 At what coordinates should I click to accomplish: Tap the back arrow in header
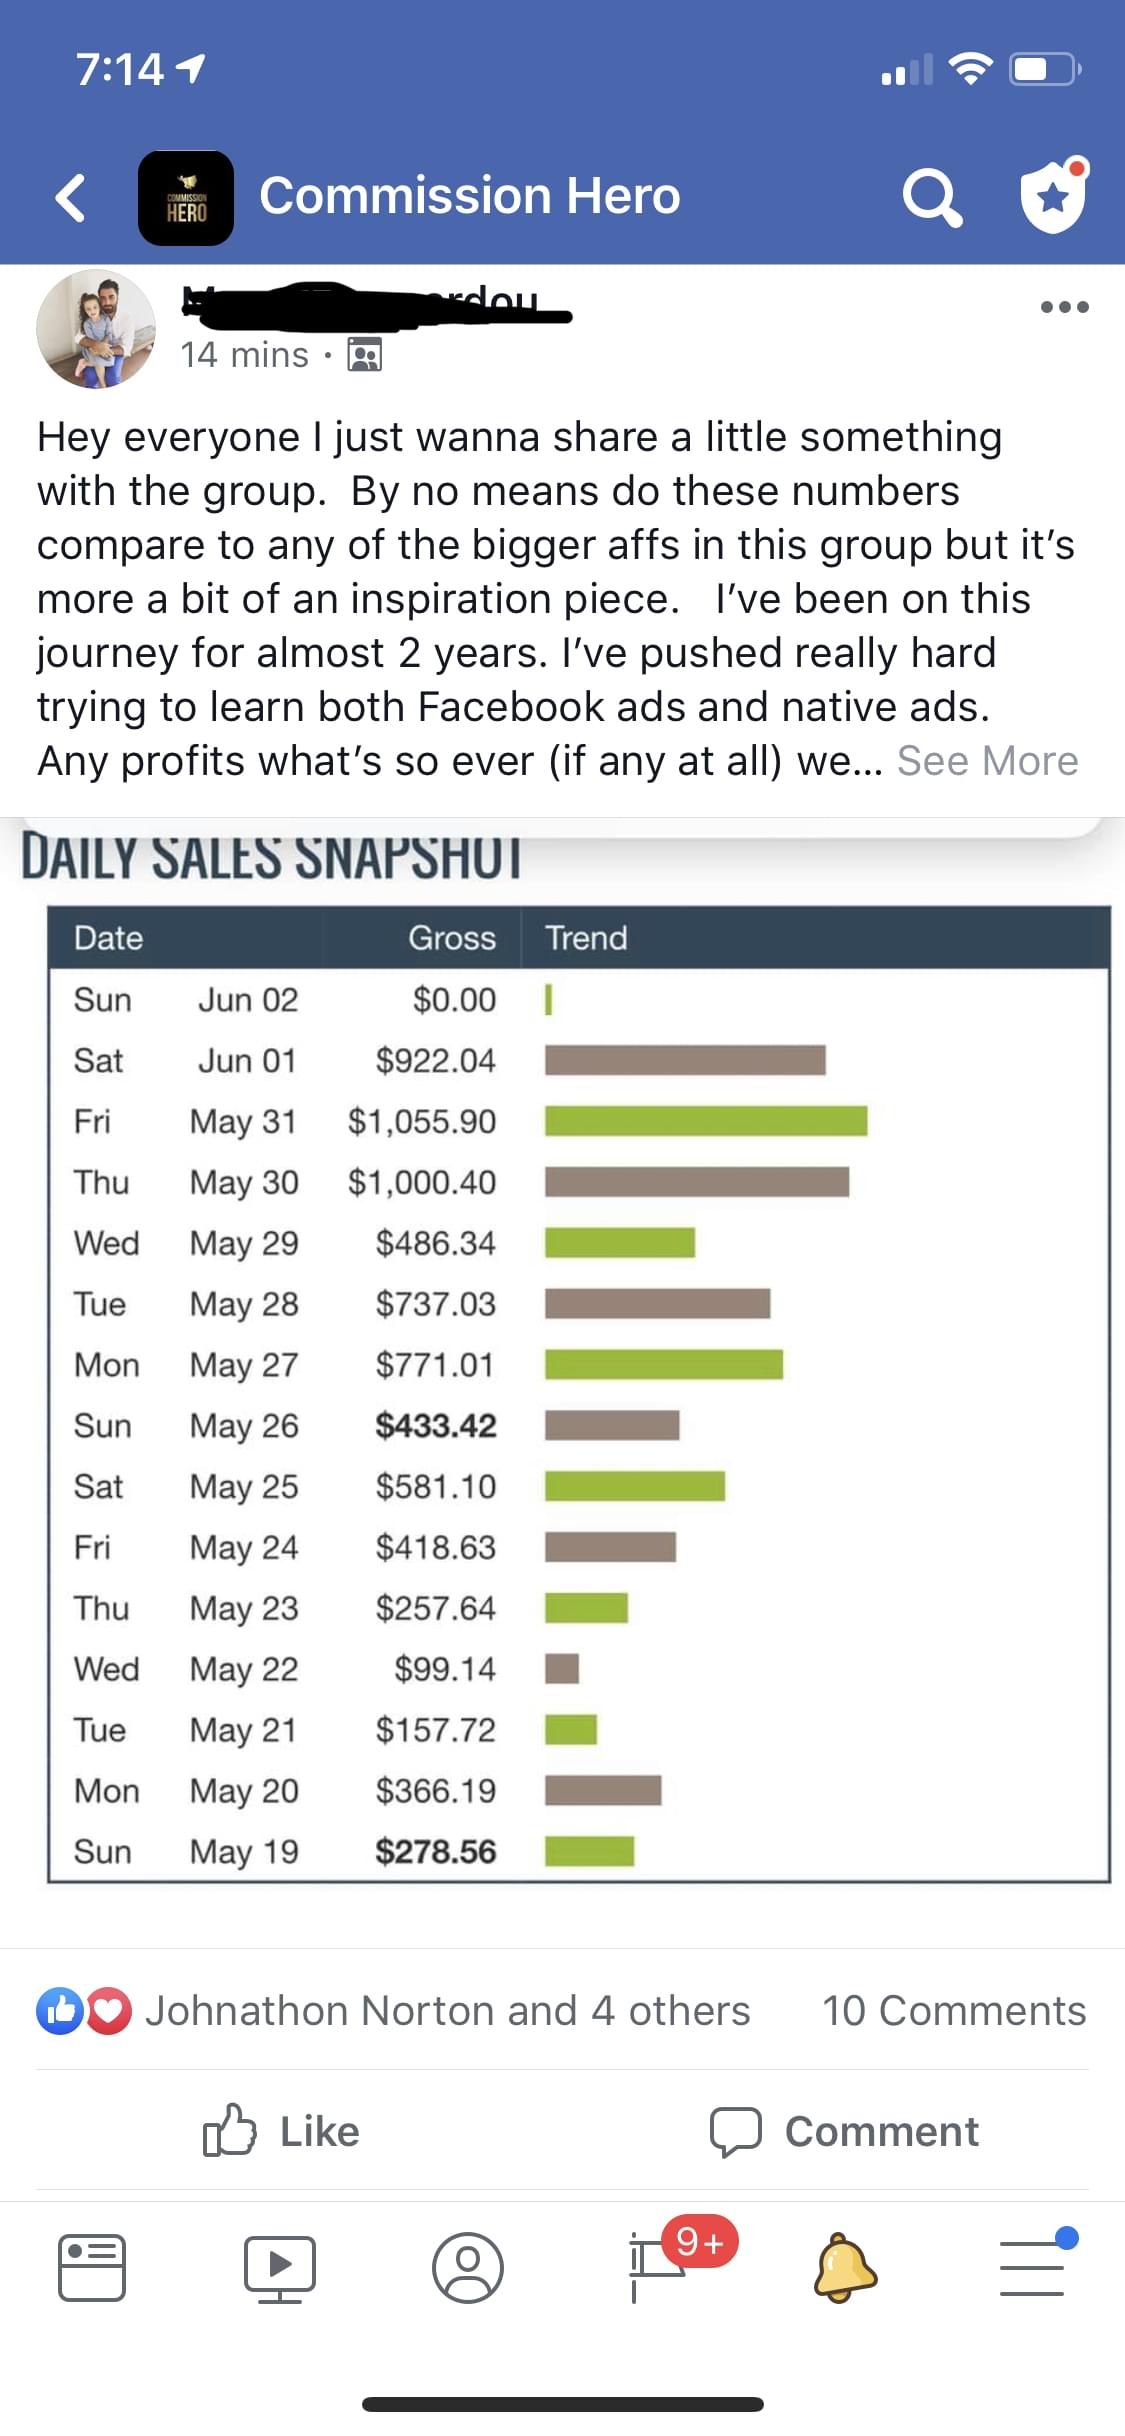point(70,197)
